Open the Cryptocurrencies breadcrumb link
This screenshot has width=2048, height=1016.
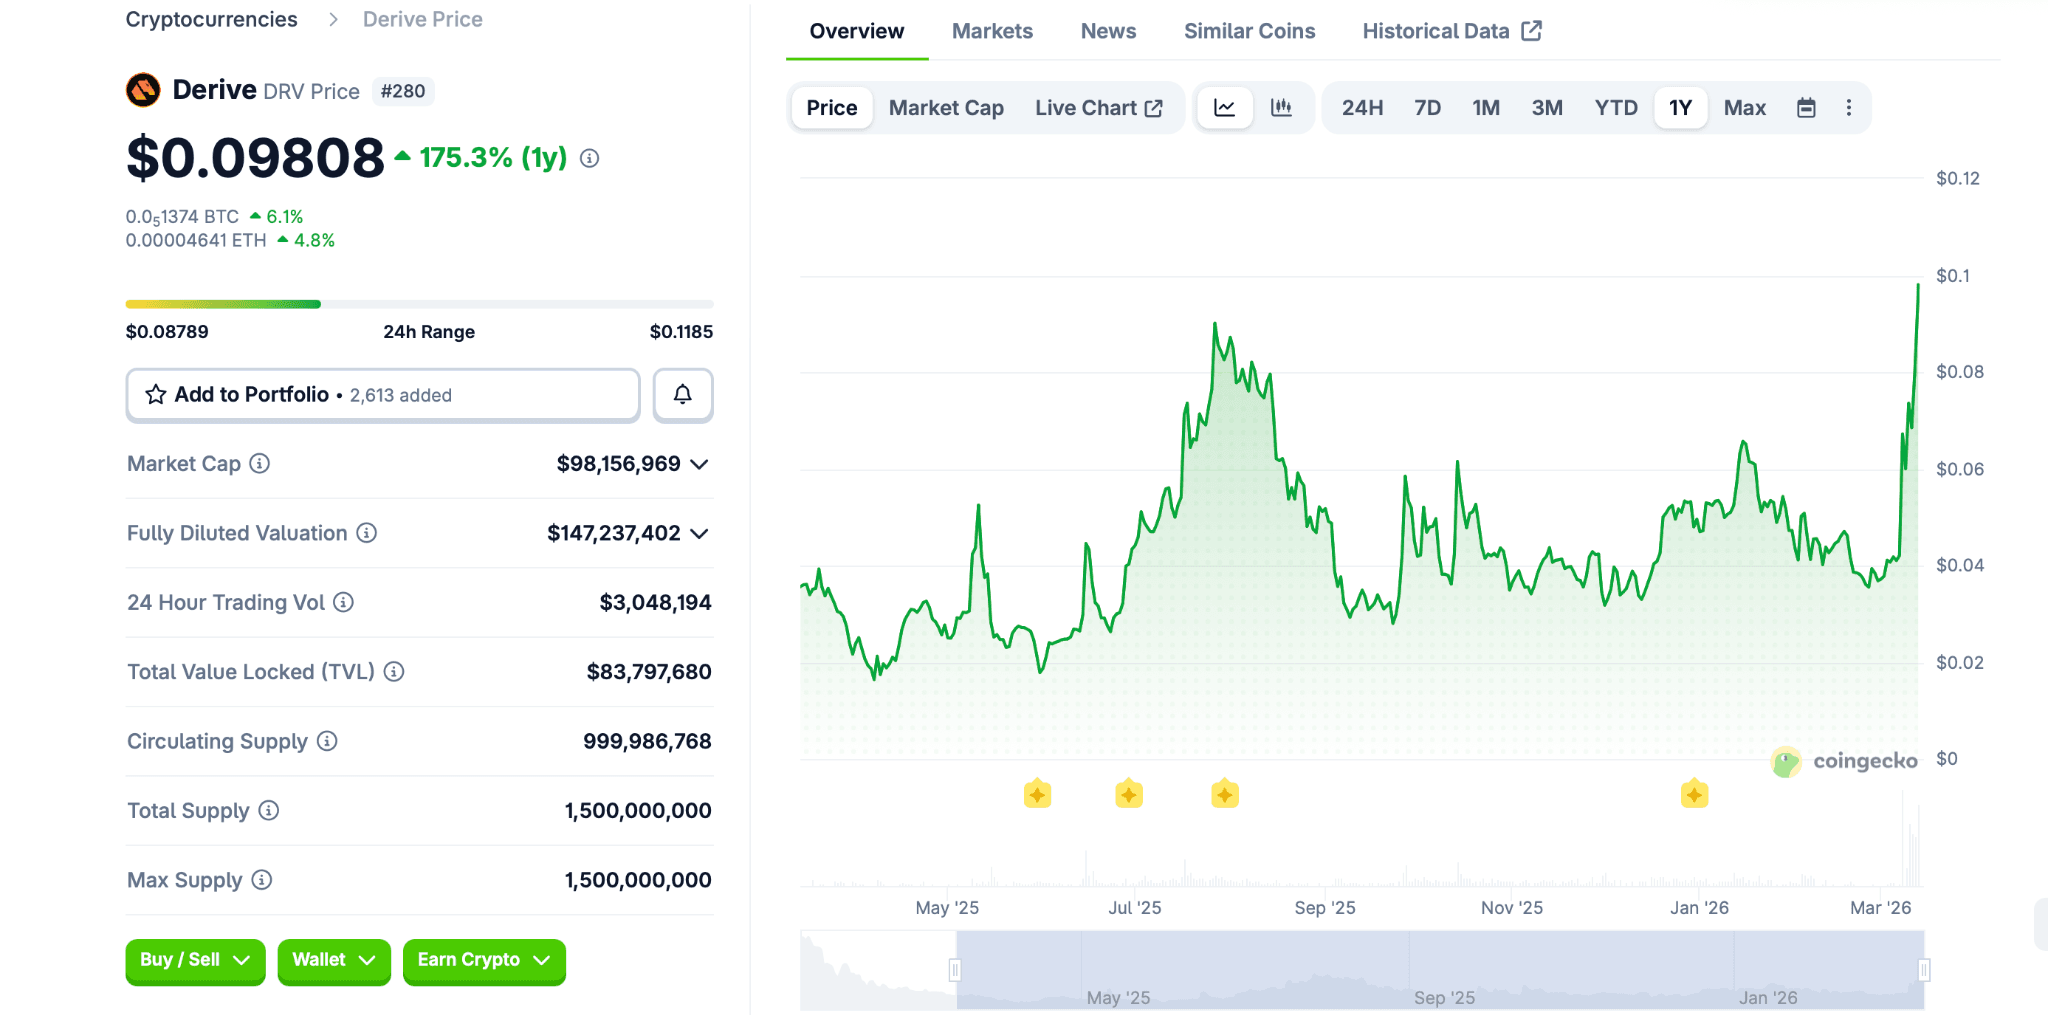(x=211, y=20)
